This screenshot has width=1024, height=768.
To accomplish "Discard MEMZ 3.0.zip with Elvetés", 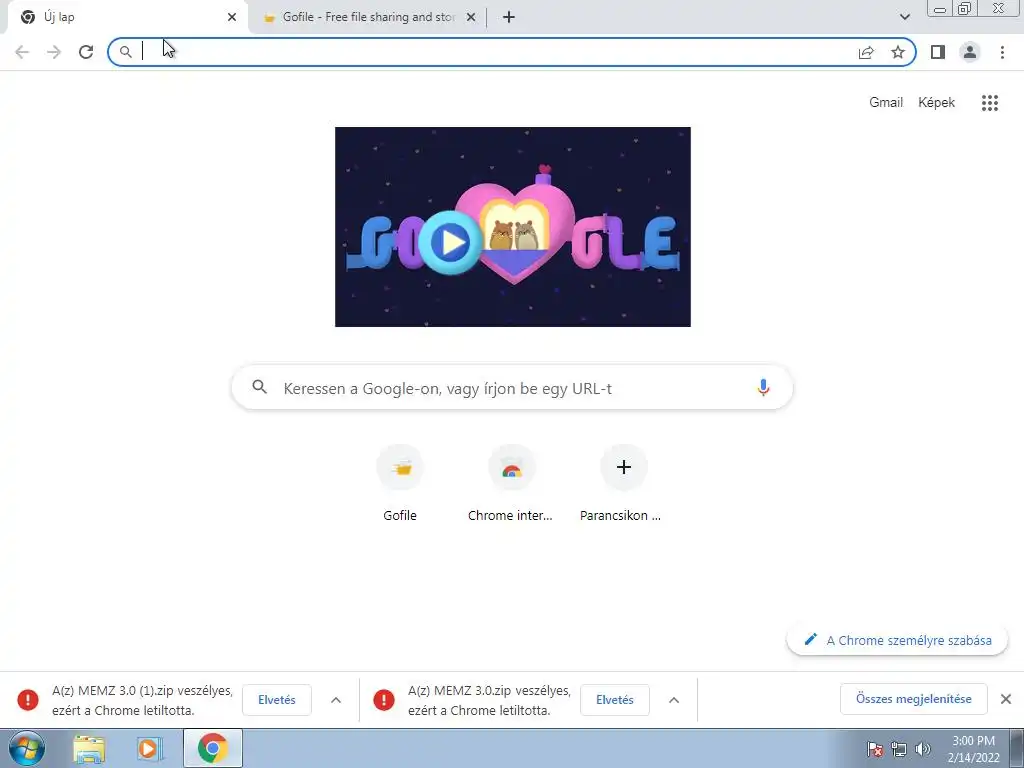I will pyautogui.click(x=615, y=699).
